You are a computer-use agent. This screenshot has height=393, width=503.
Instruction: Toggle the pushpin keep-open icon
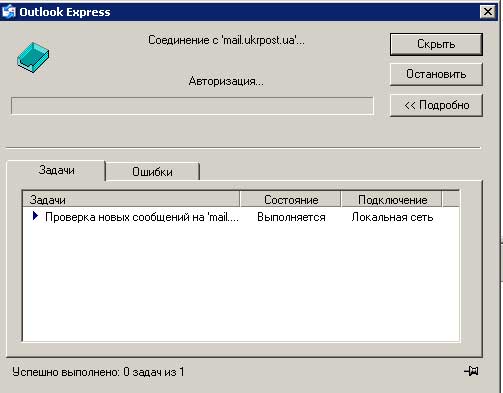coord(471,371)
